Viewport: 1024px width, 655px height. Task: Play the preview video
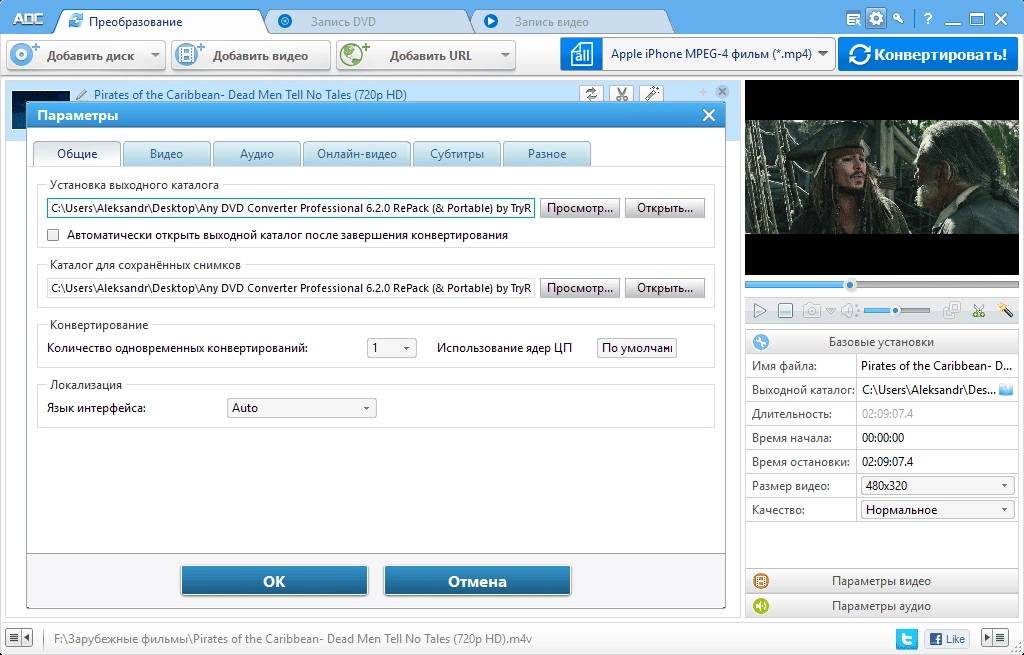[760, 311]
